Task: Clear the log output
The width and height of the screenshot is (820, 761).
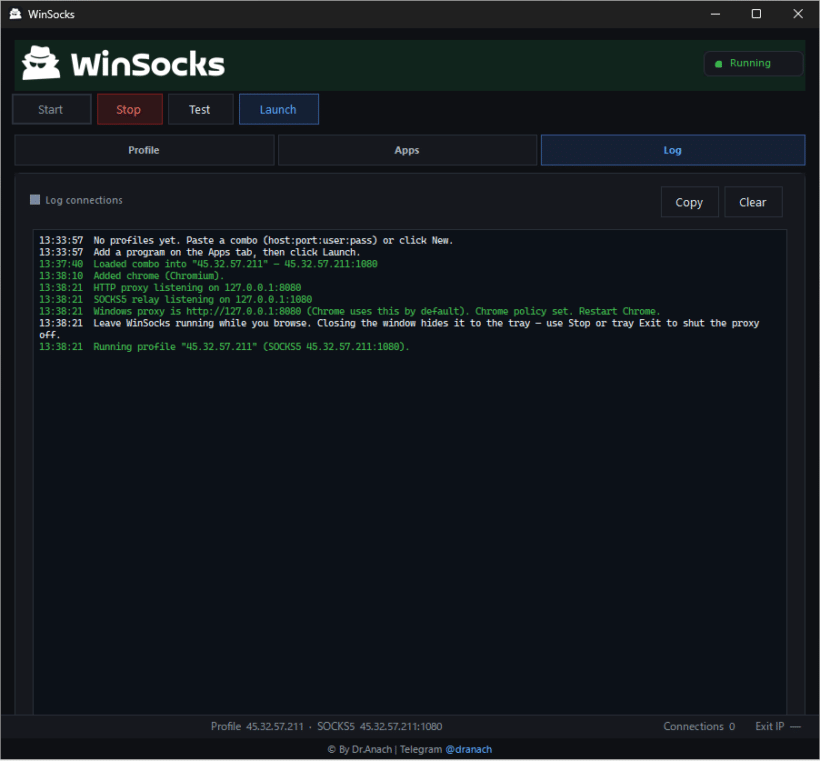Action: (753, 202)
